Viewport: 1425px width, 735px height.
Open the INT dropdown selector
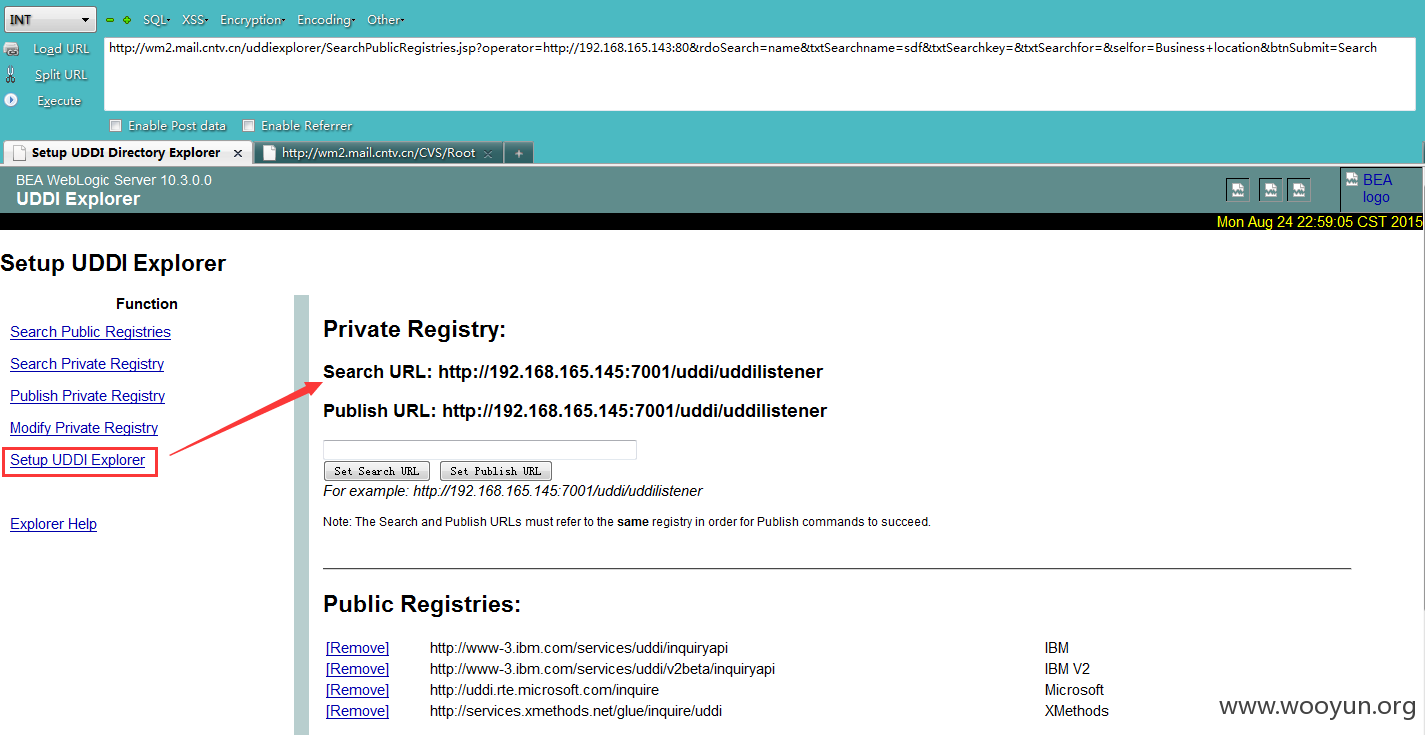click(51, 20)
